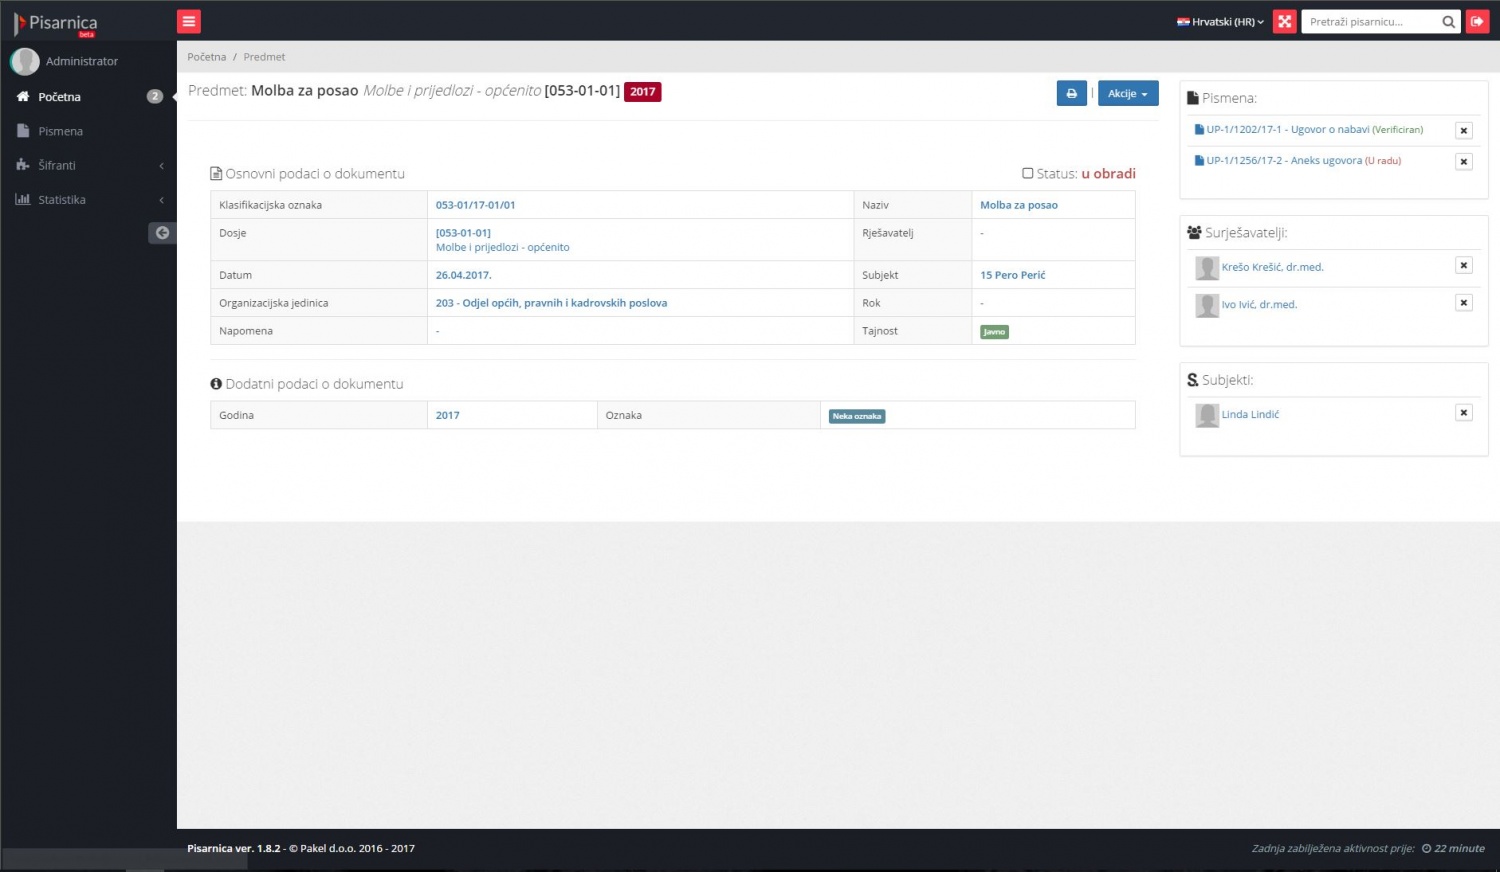Click Krešo Krešić avatar thumbnail
This screenshot has width=1500, height=872.
pyautogui.click(x=1207, y=268)
